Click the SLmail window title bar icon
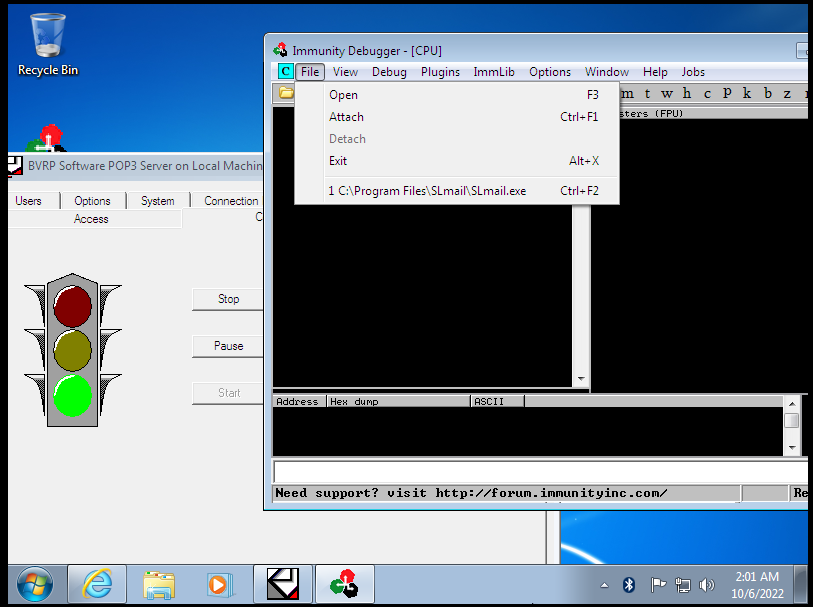The image size is (813, 607). click(16, 166)
